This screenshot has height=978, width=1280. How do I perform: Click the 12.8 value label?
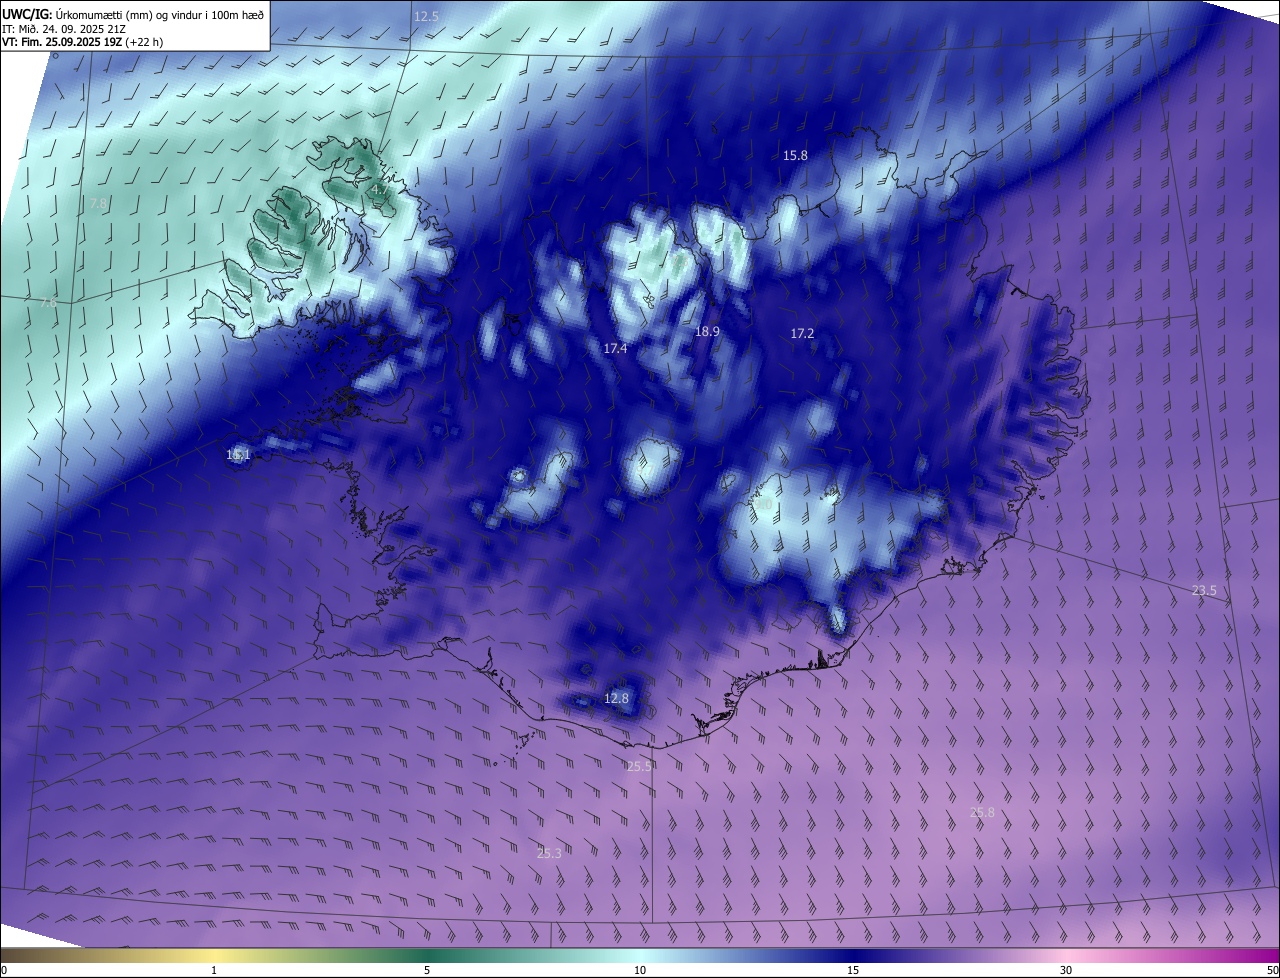(x=617, y=698)
